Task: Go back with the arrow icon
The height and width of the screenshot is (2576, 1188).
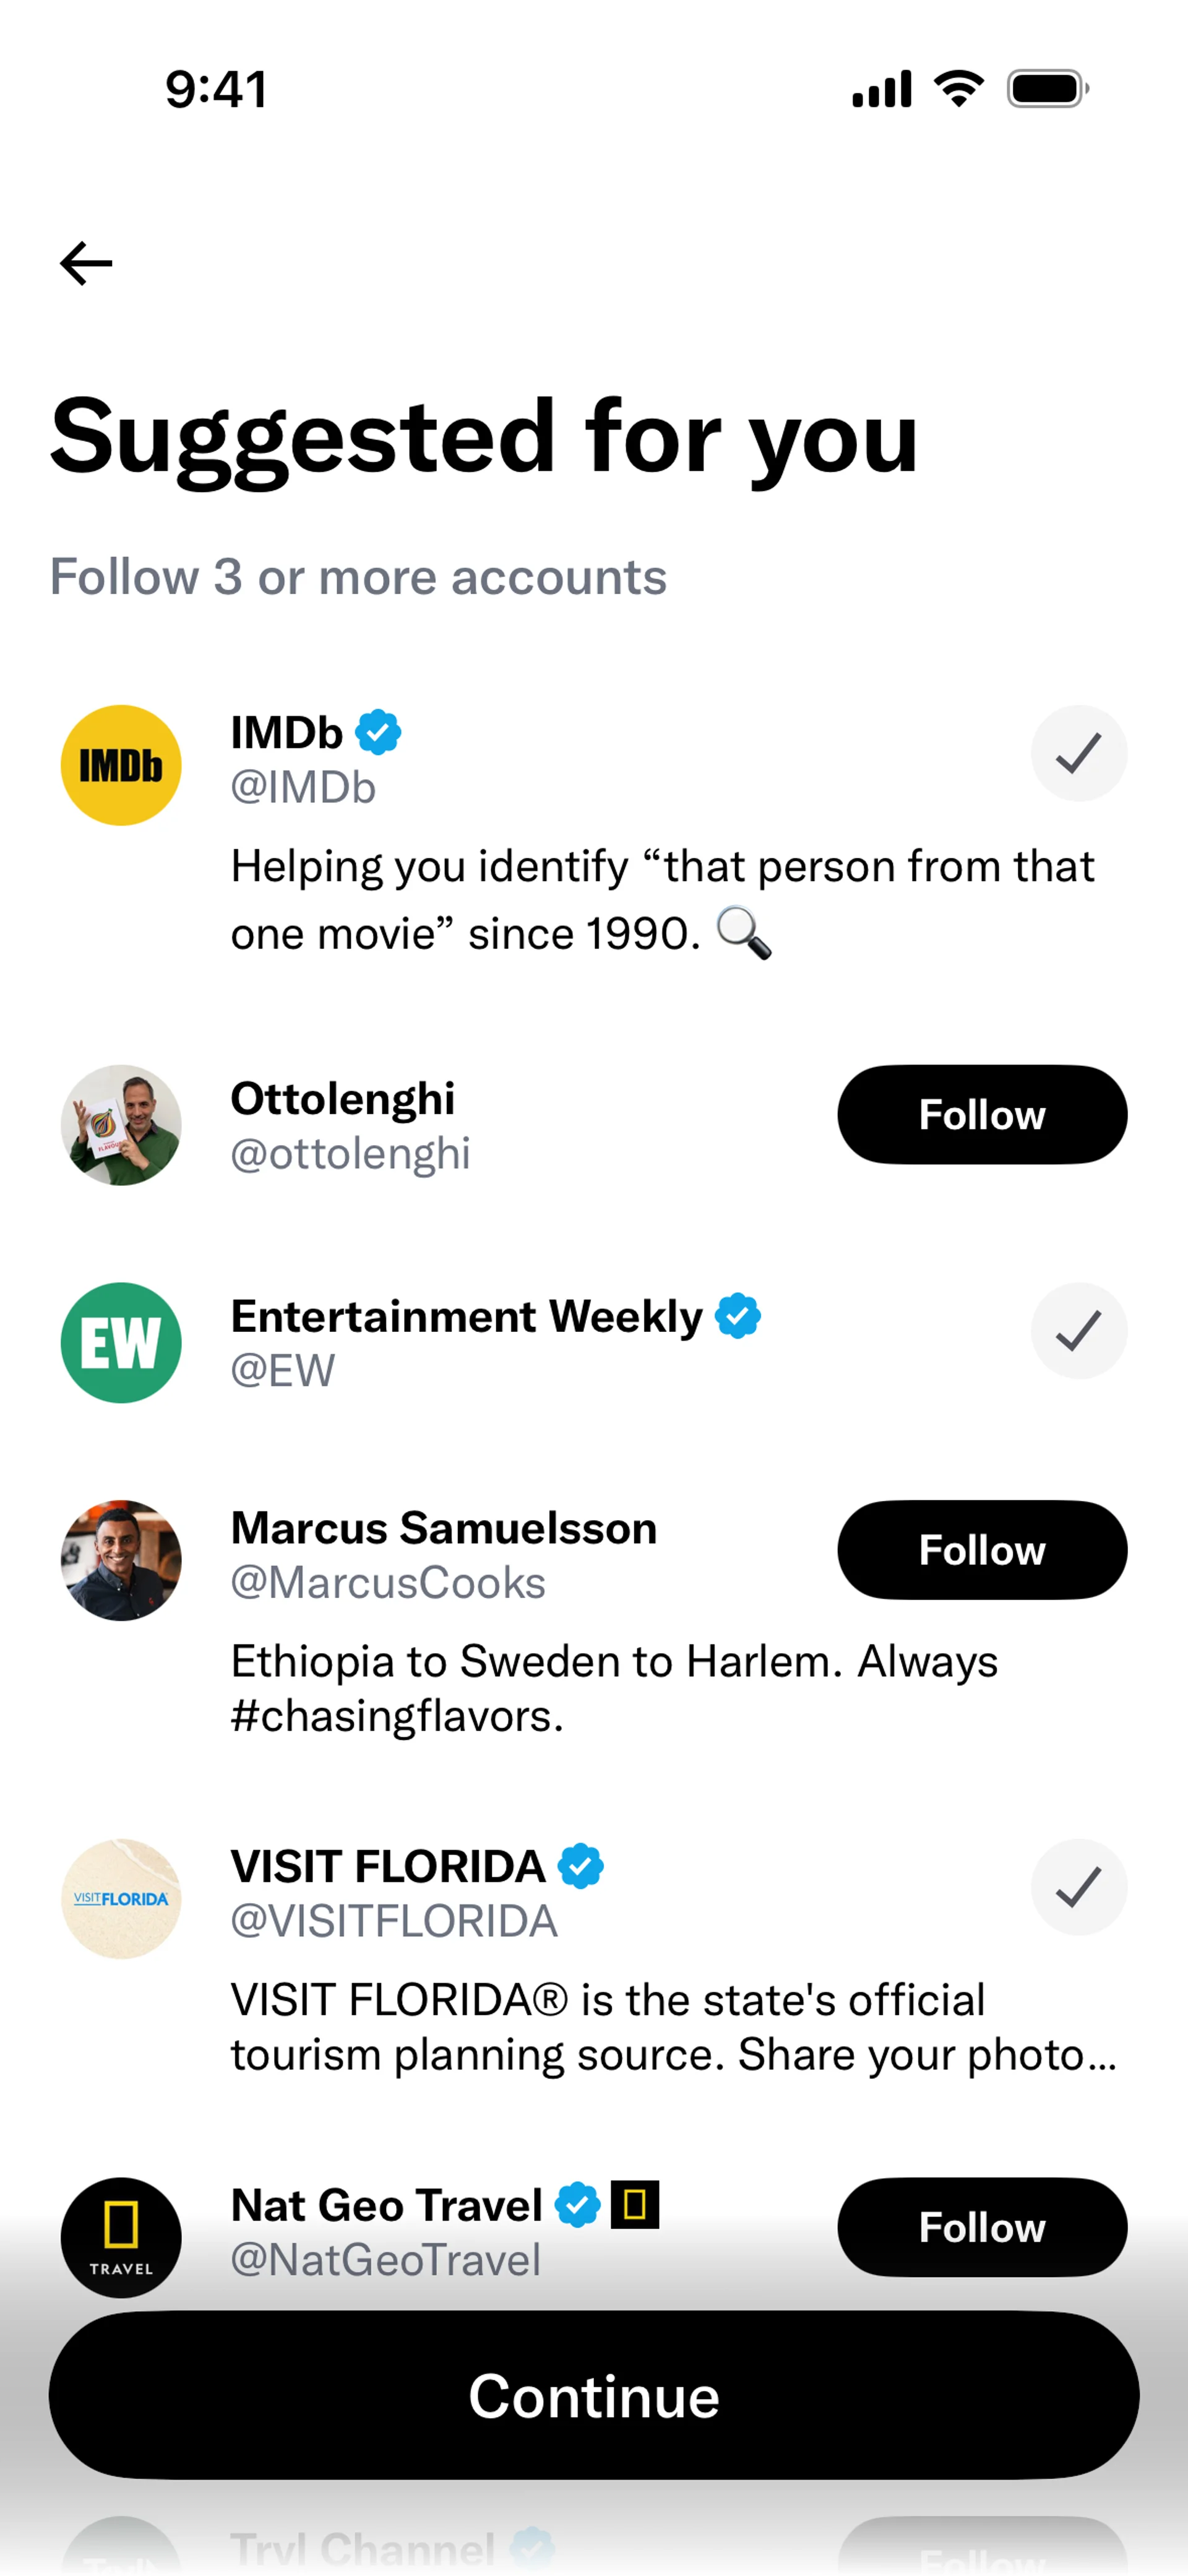Action: pyautogui.click(x=86, y=263)
